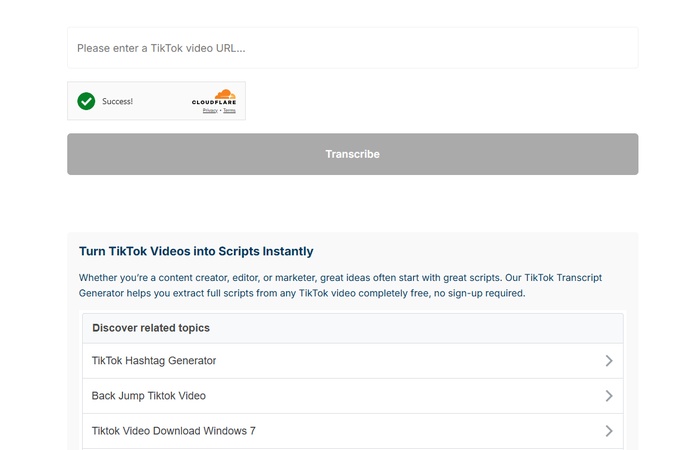Expand chevron for TikTok Hashtag Generator
695x450 pixels.
[609, 360]
